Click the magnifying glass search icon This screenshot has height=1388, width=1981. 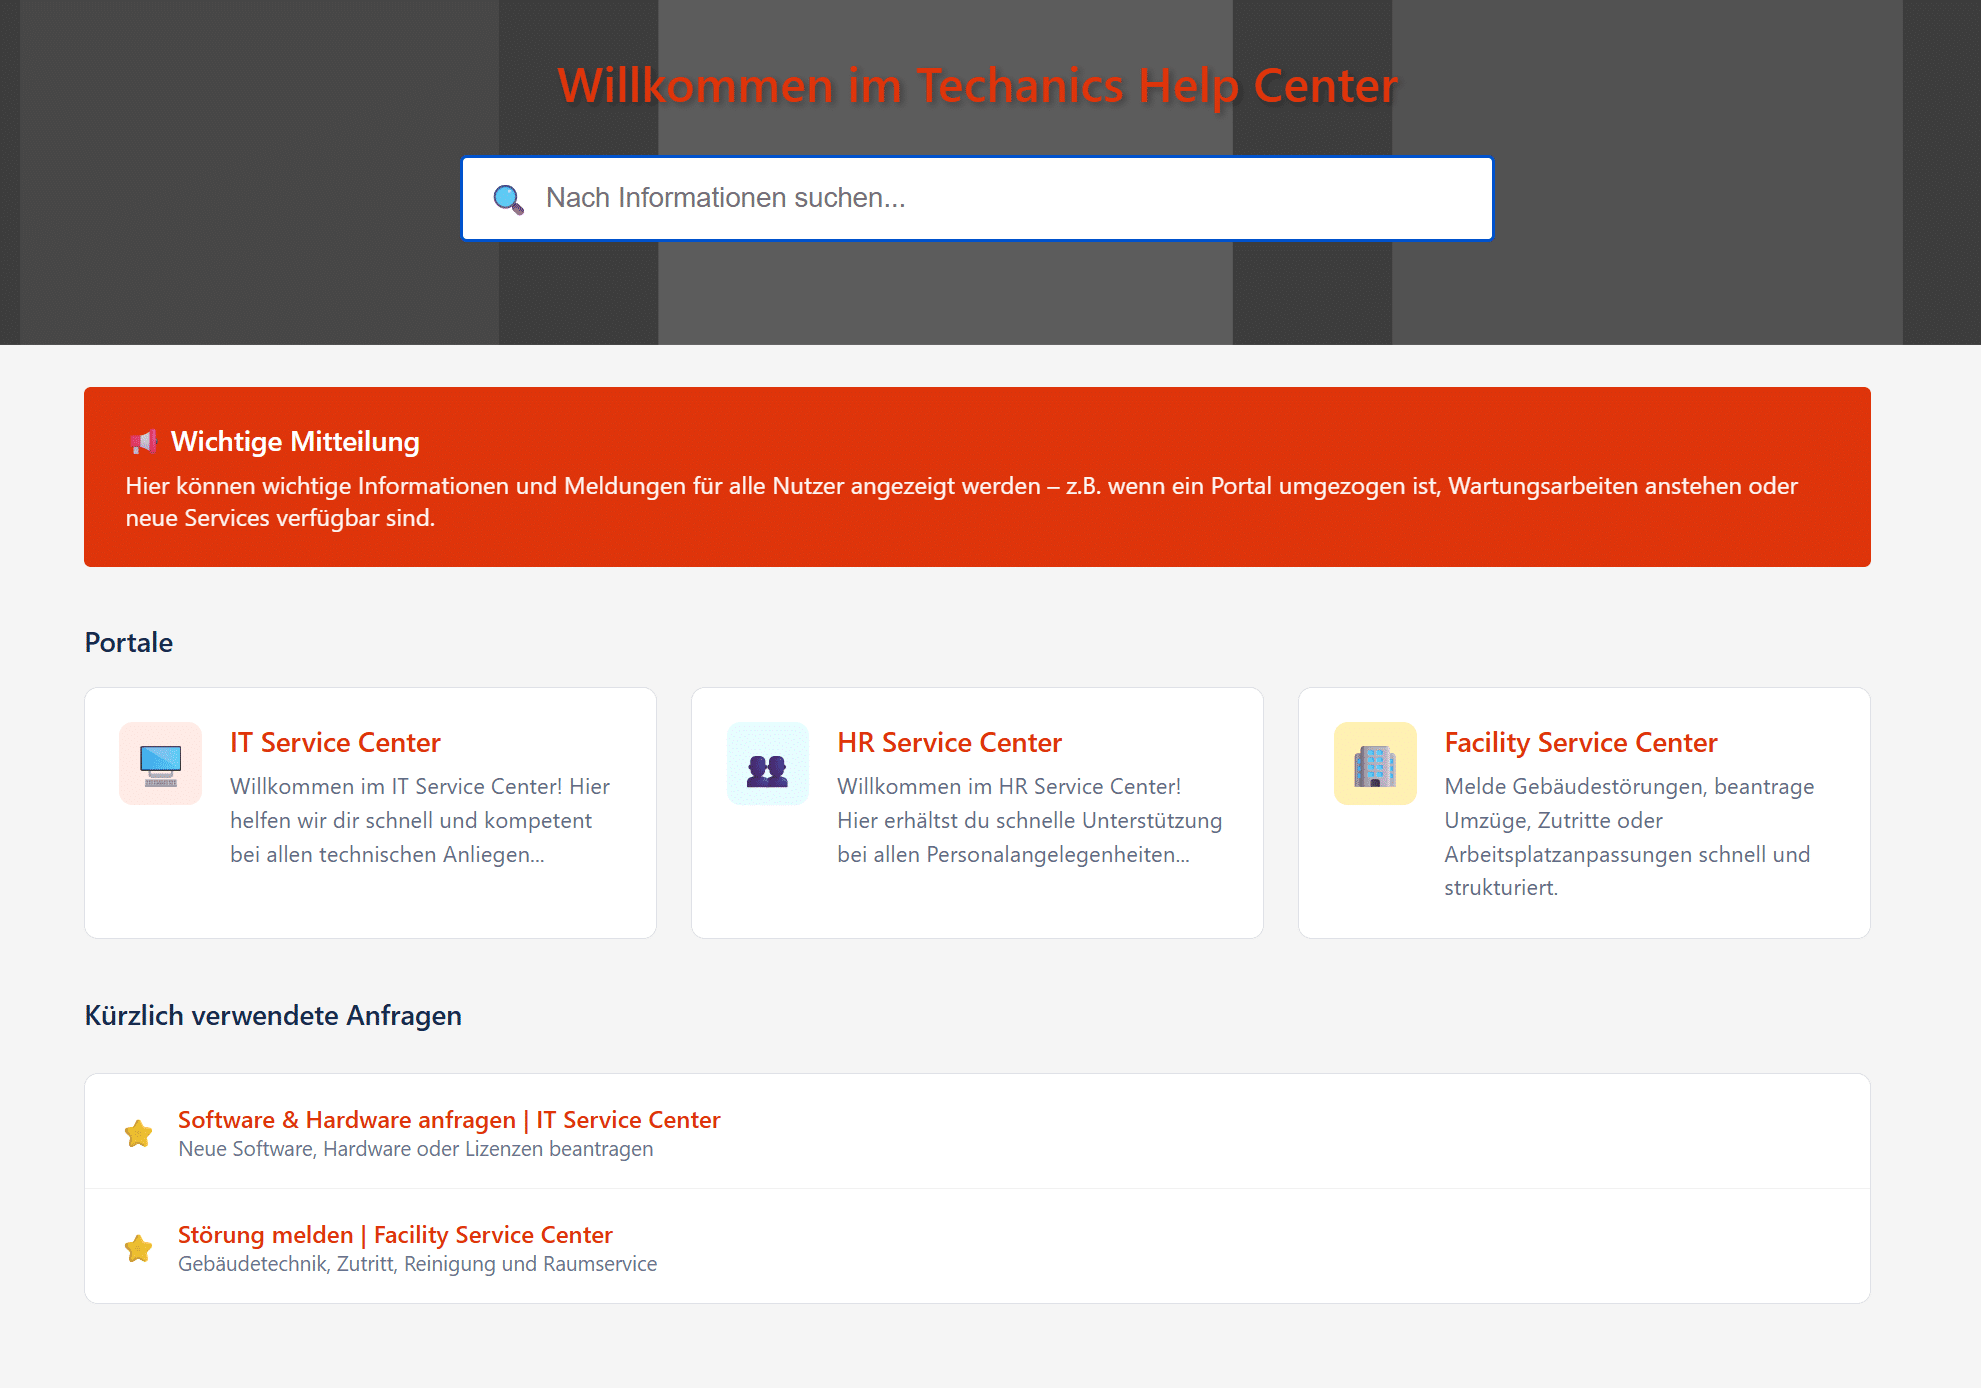click(x=508, y=199)
